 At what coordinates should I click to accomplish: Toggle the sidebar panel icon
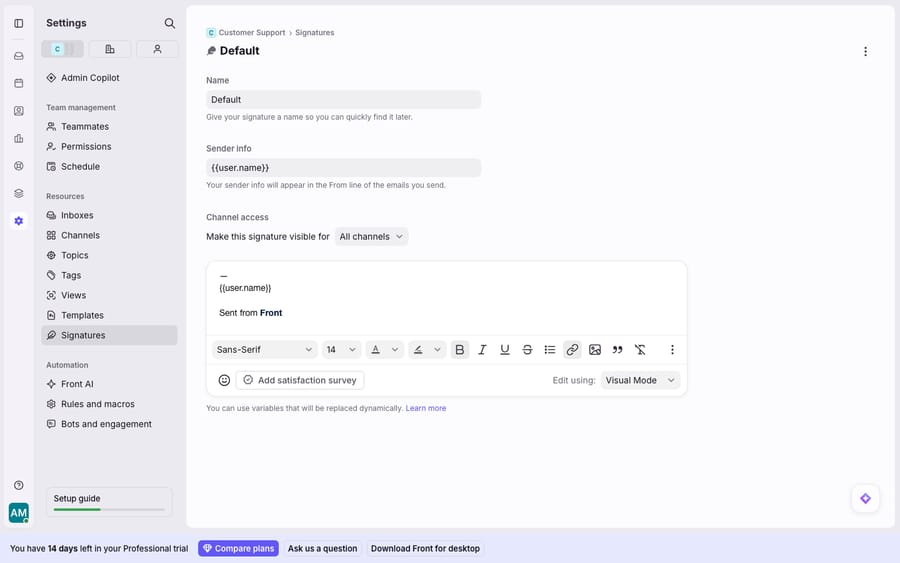18,24
